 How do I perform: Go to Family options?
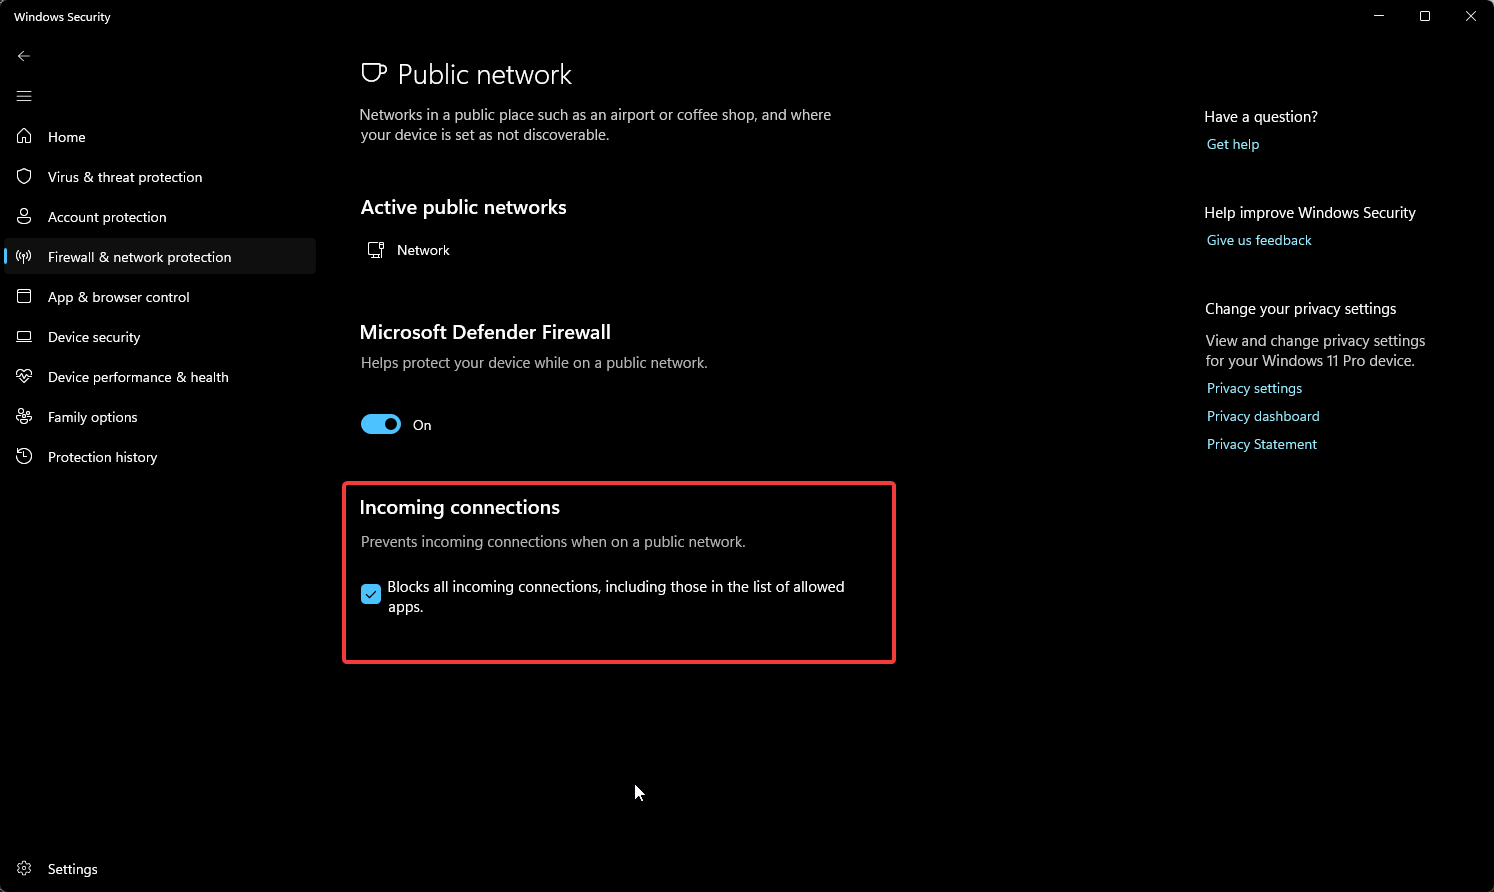(x=160, y=417)
